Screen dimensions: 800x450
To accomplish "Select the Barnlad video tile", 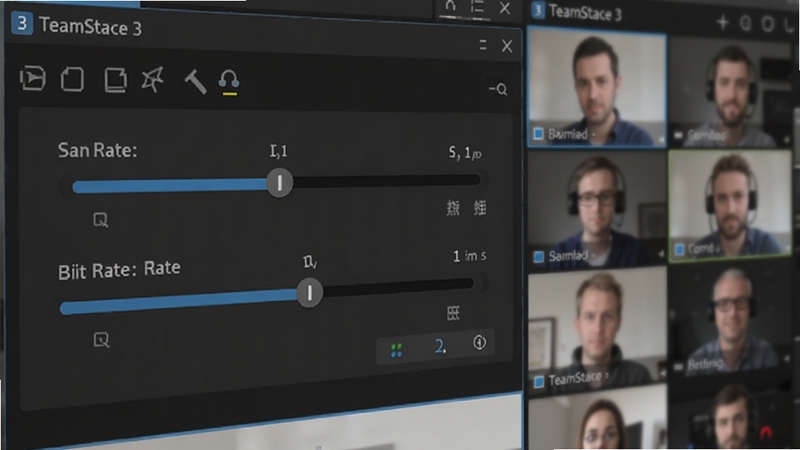I will [x=597, y=88].
